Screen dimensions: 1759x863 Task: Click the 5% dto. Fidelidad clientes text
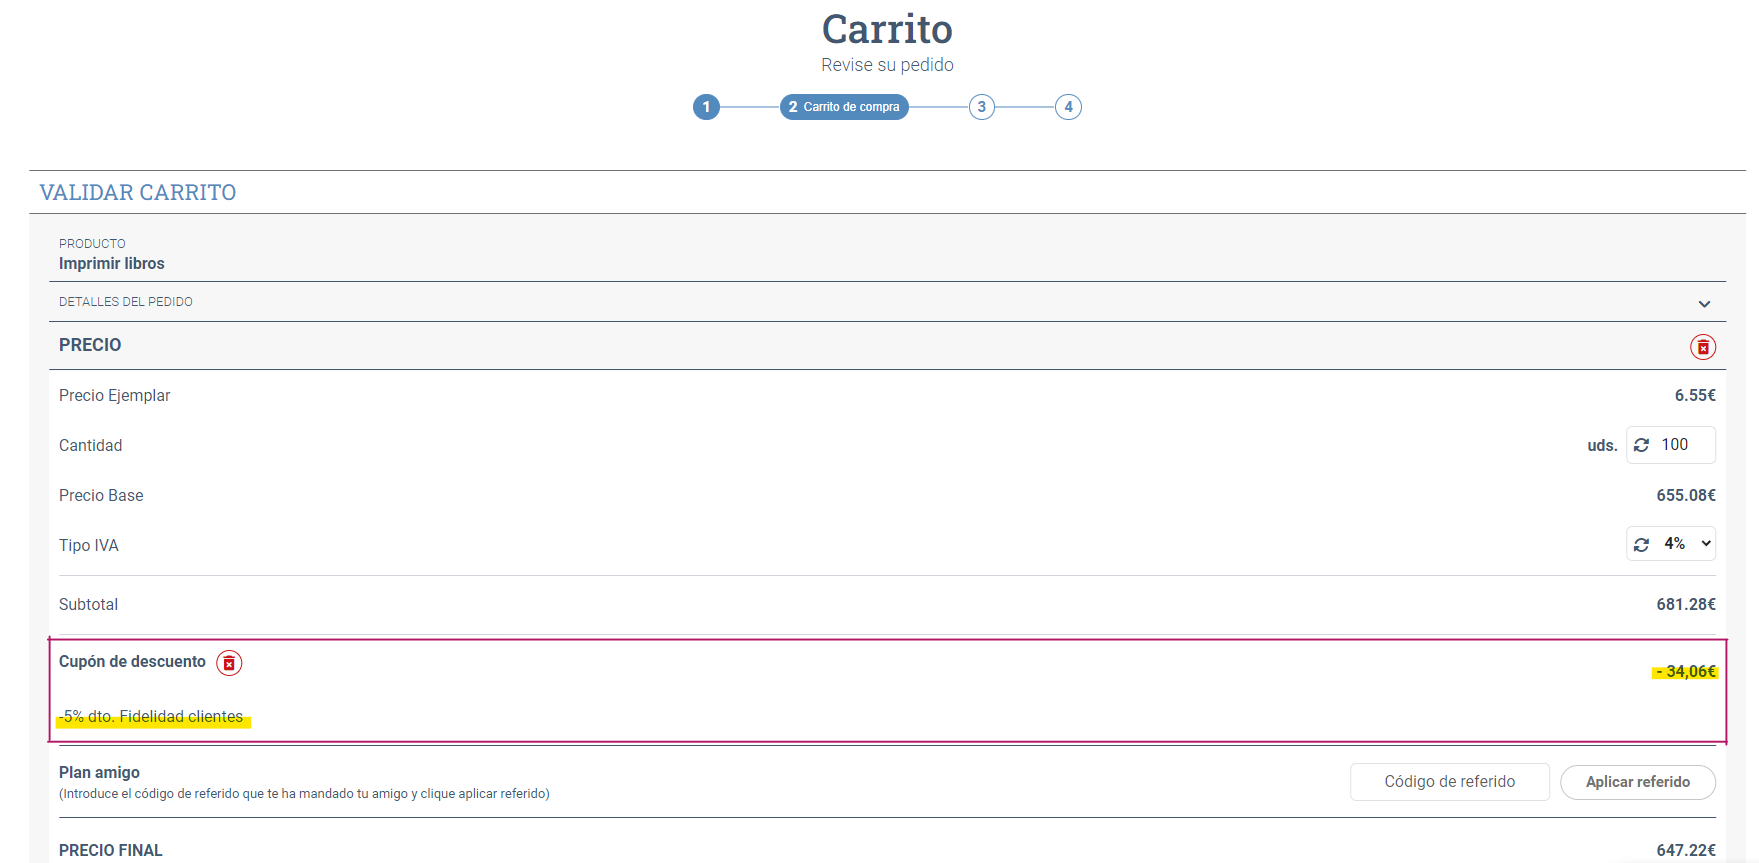(153, 716)
